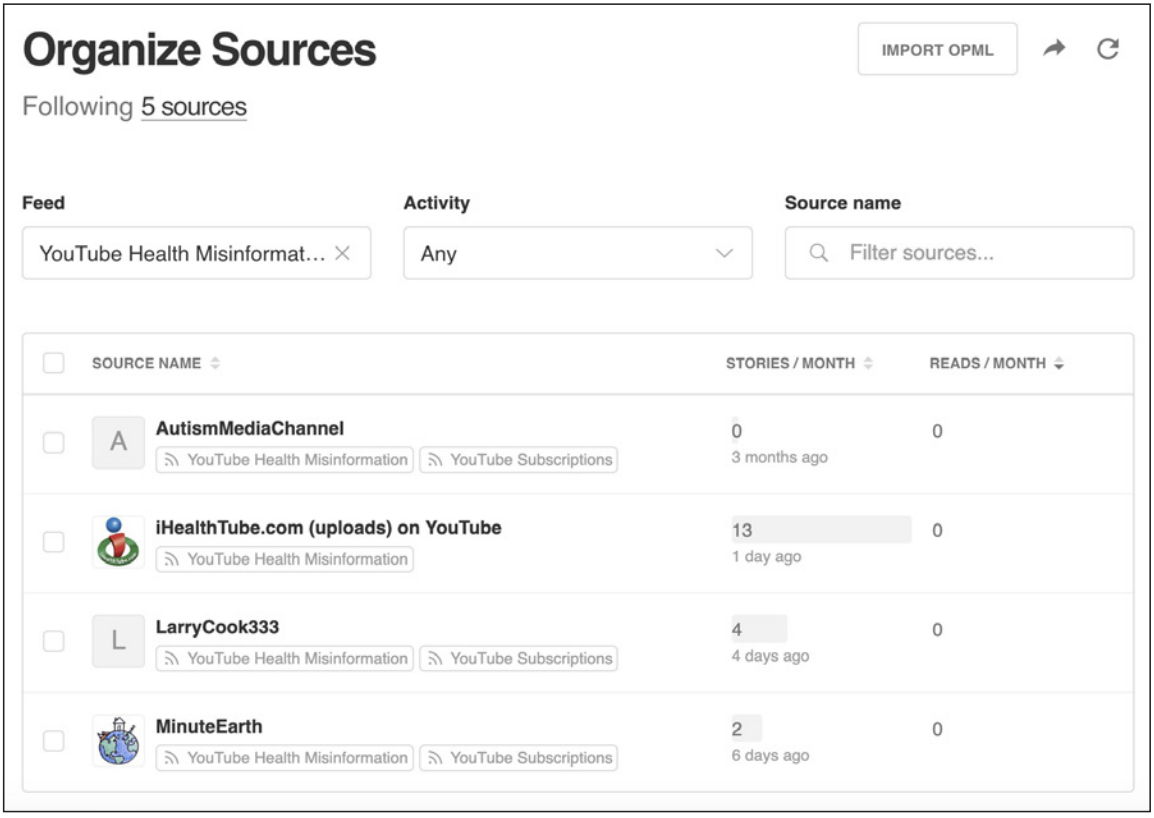Click the MinuteEarth globe icon
Viewport: 1154px width, 818px height.
118,741
